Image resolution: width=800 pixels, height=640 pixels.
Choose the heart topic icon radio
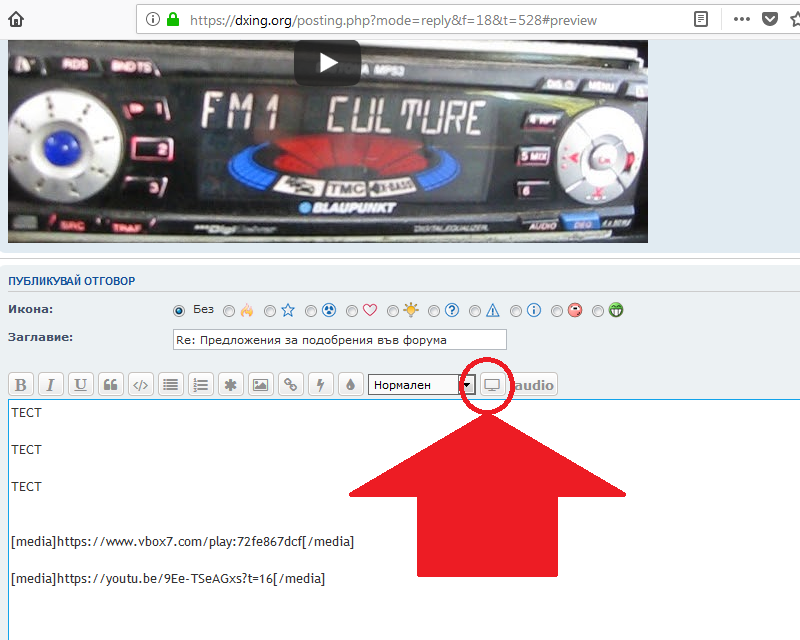tap(352, 311)
